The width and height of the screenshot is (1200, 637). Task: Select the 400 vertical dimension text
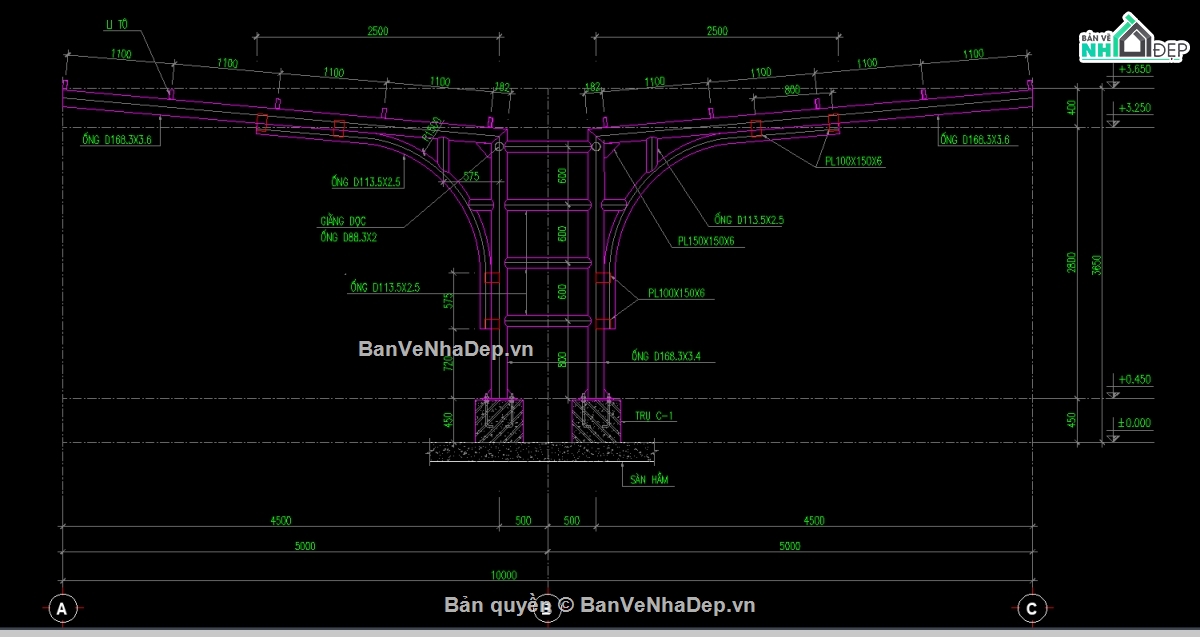click(x=1072, y=107)
